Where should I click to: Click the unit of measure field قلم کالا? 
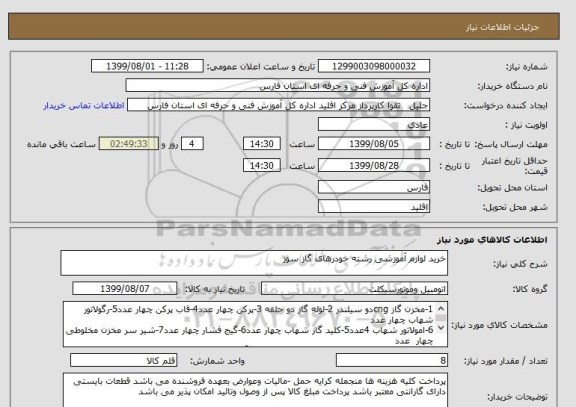pos(123,361)
